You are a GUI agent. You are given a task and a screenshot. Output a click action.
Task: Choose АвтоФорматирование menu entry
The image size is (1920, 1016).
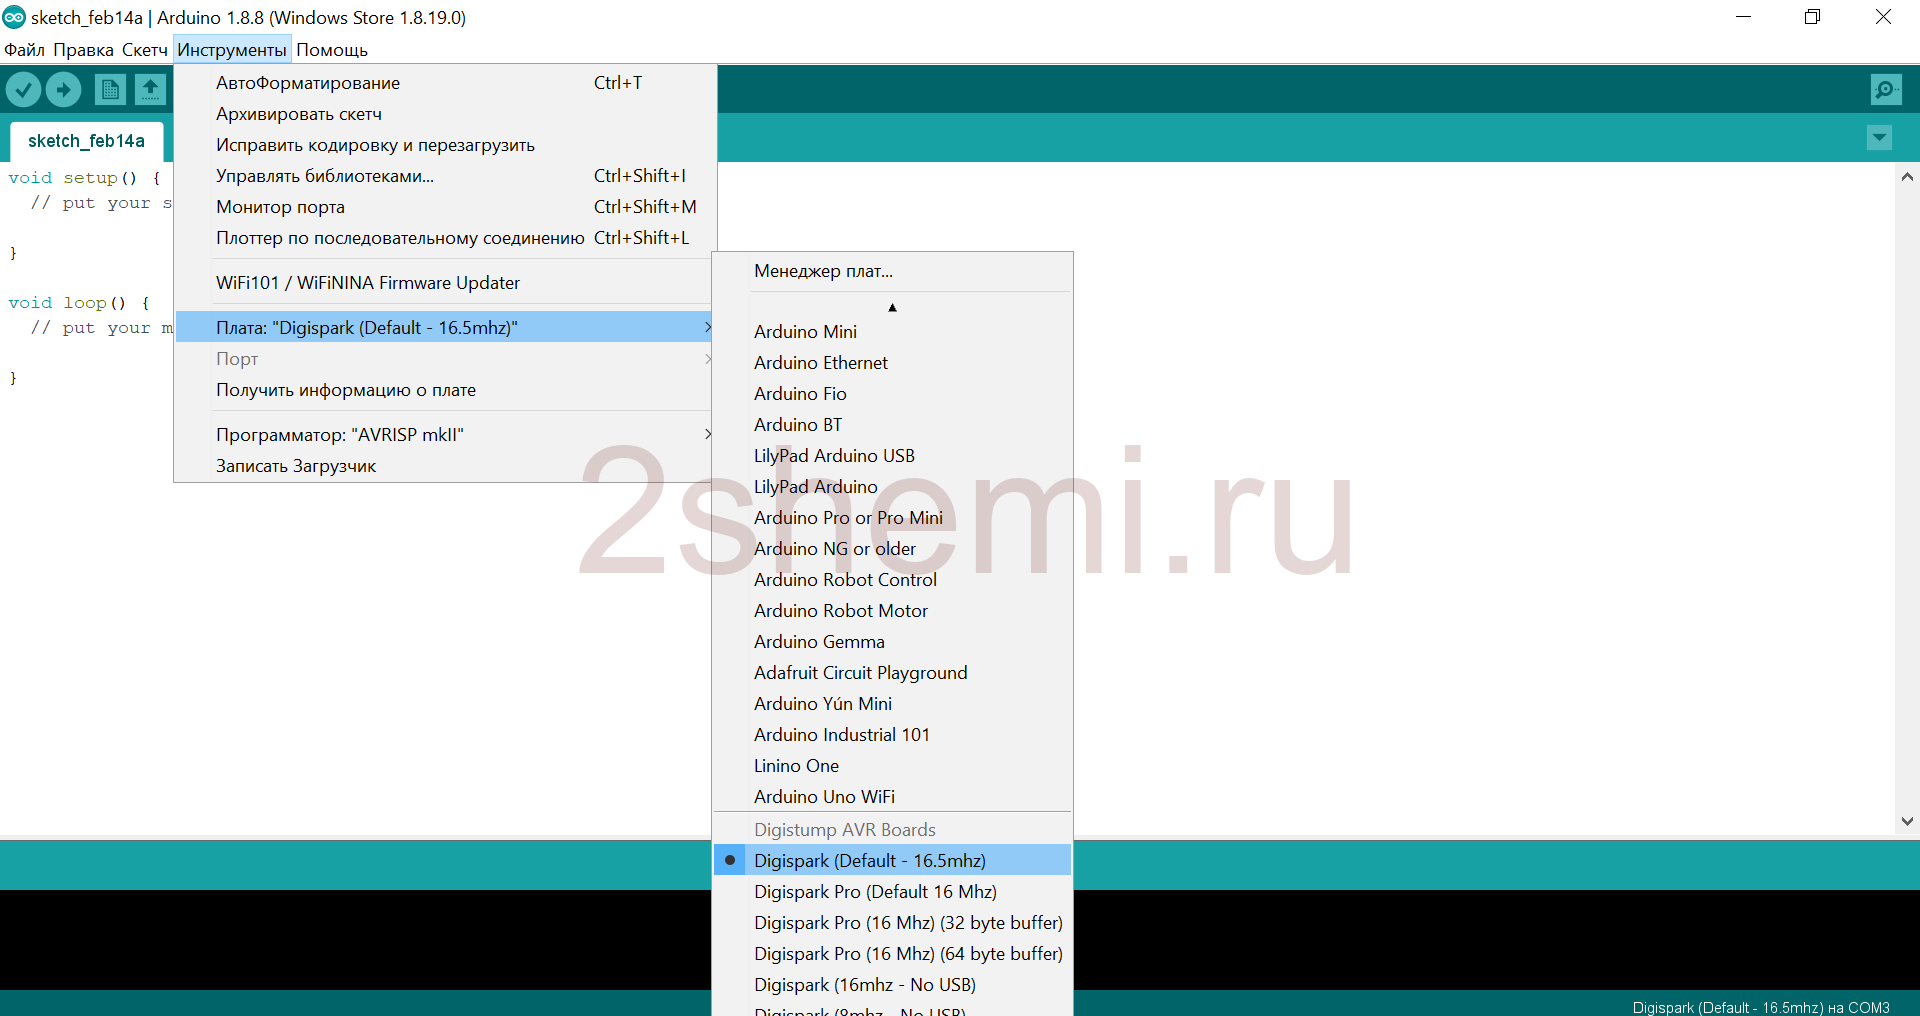pyautogui.click(x=445, y=83)
